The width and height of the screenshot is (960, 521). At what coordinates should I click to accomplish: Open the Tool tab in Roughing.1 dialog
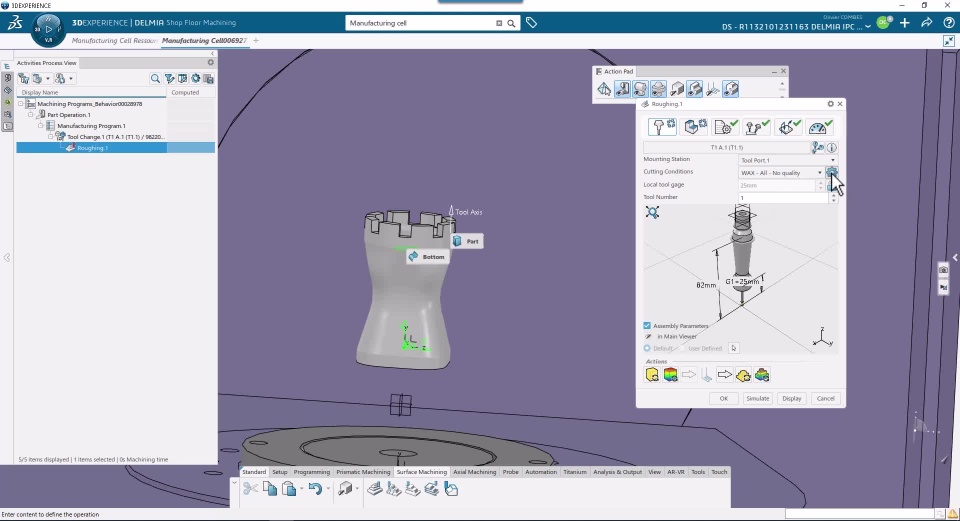point(662,127)
